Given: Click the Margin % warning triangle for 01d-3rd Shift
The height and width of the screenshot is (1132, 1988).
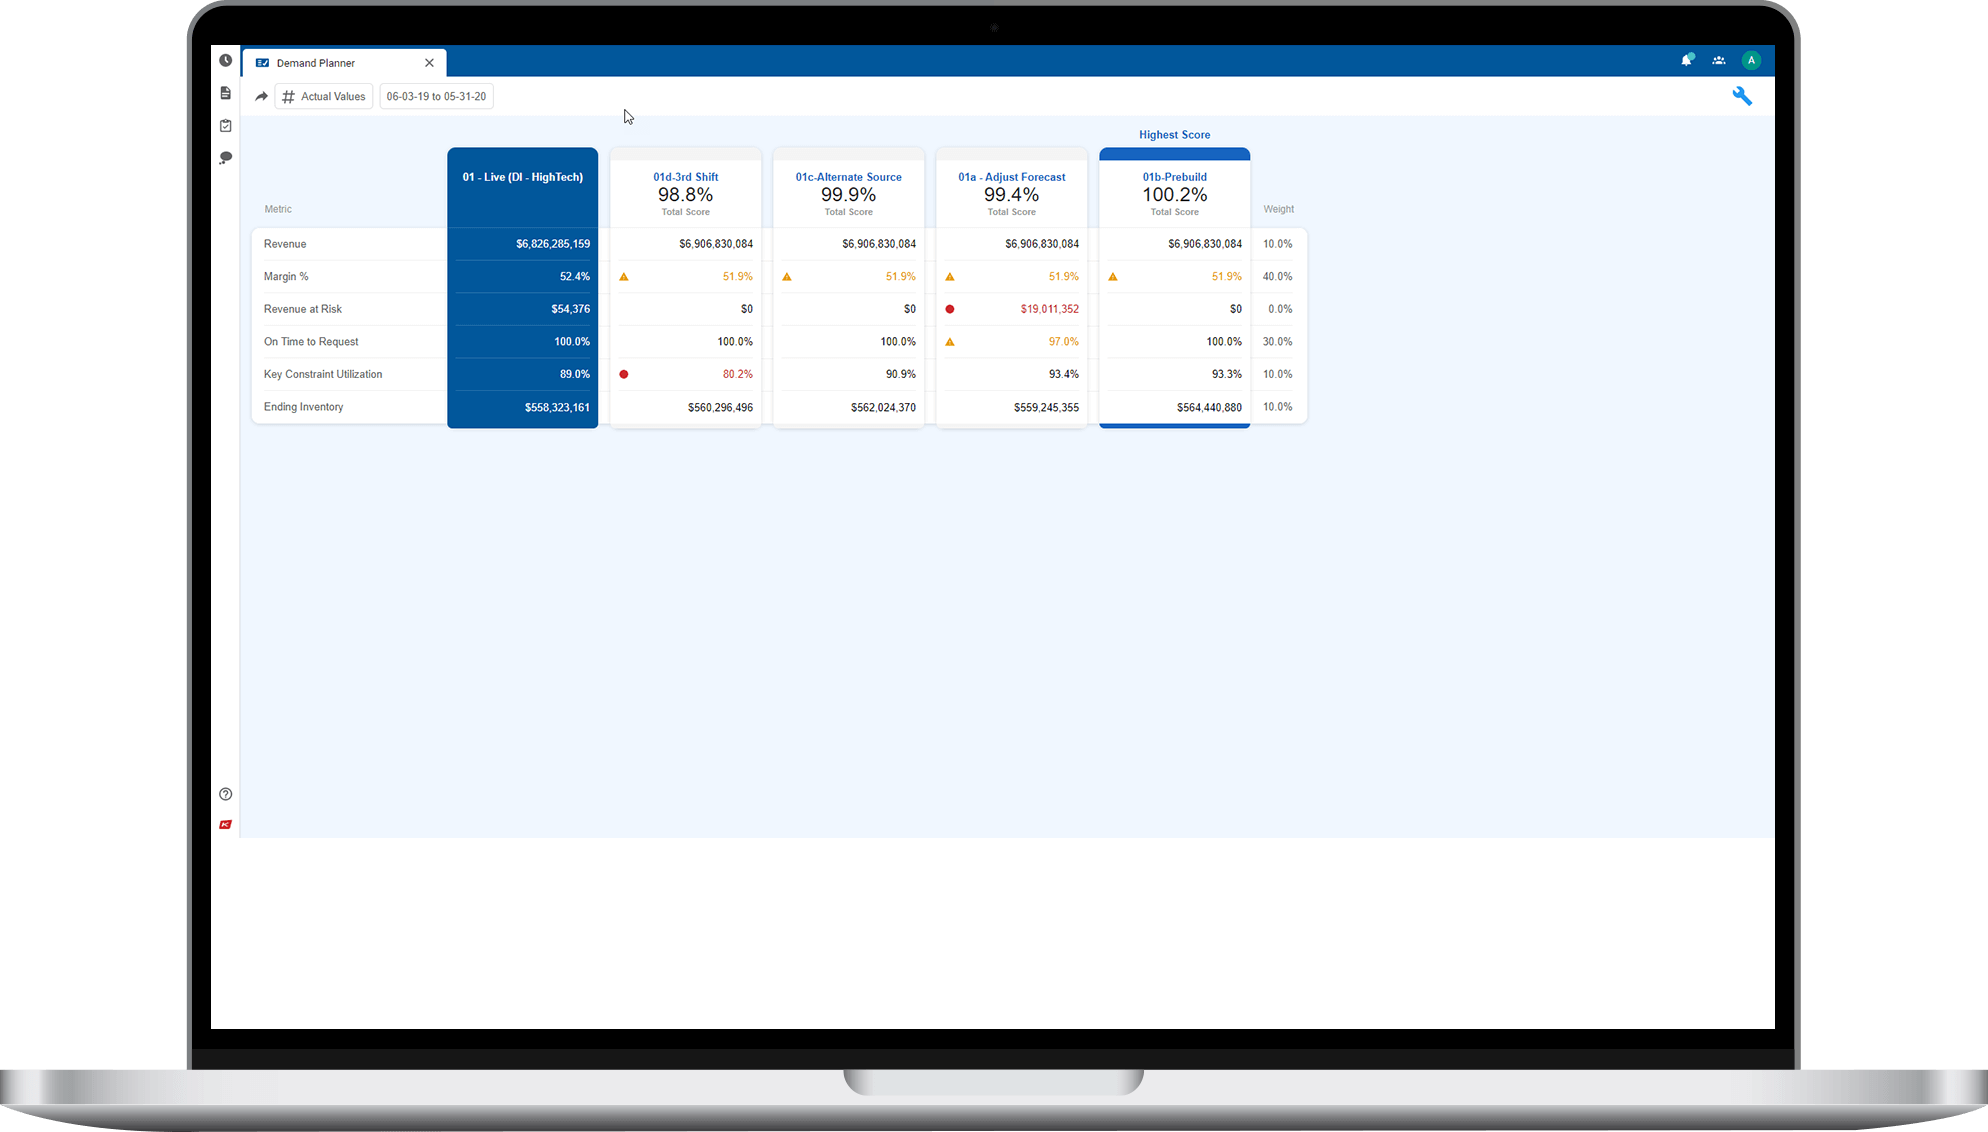Looking at the screenshot, I should [624, 277].
